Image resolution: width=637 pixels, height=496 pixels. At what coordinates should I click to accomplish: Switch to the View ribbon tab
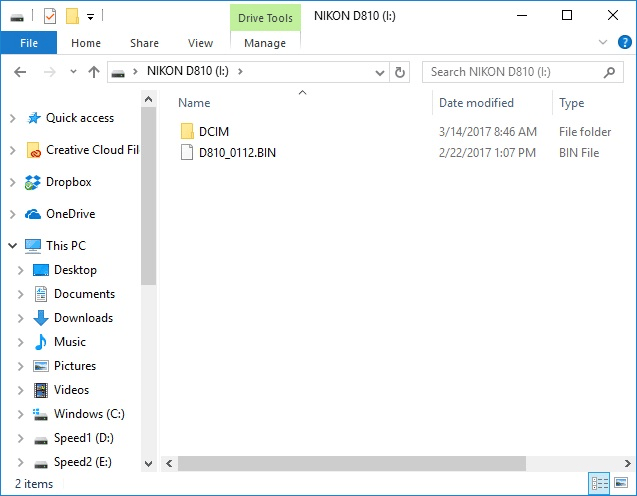(x=200, y=43)
